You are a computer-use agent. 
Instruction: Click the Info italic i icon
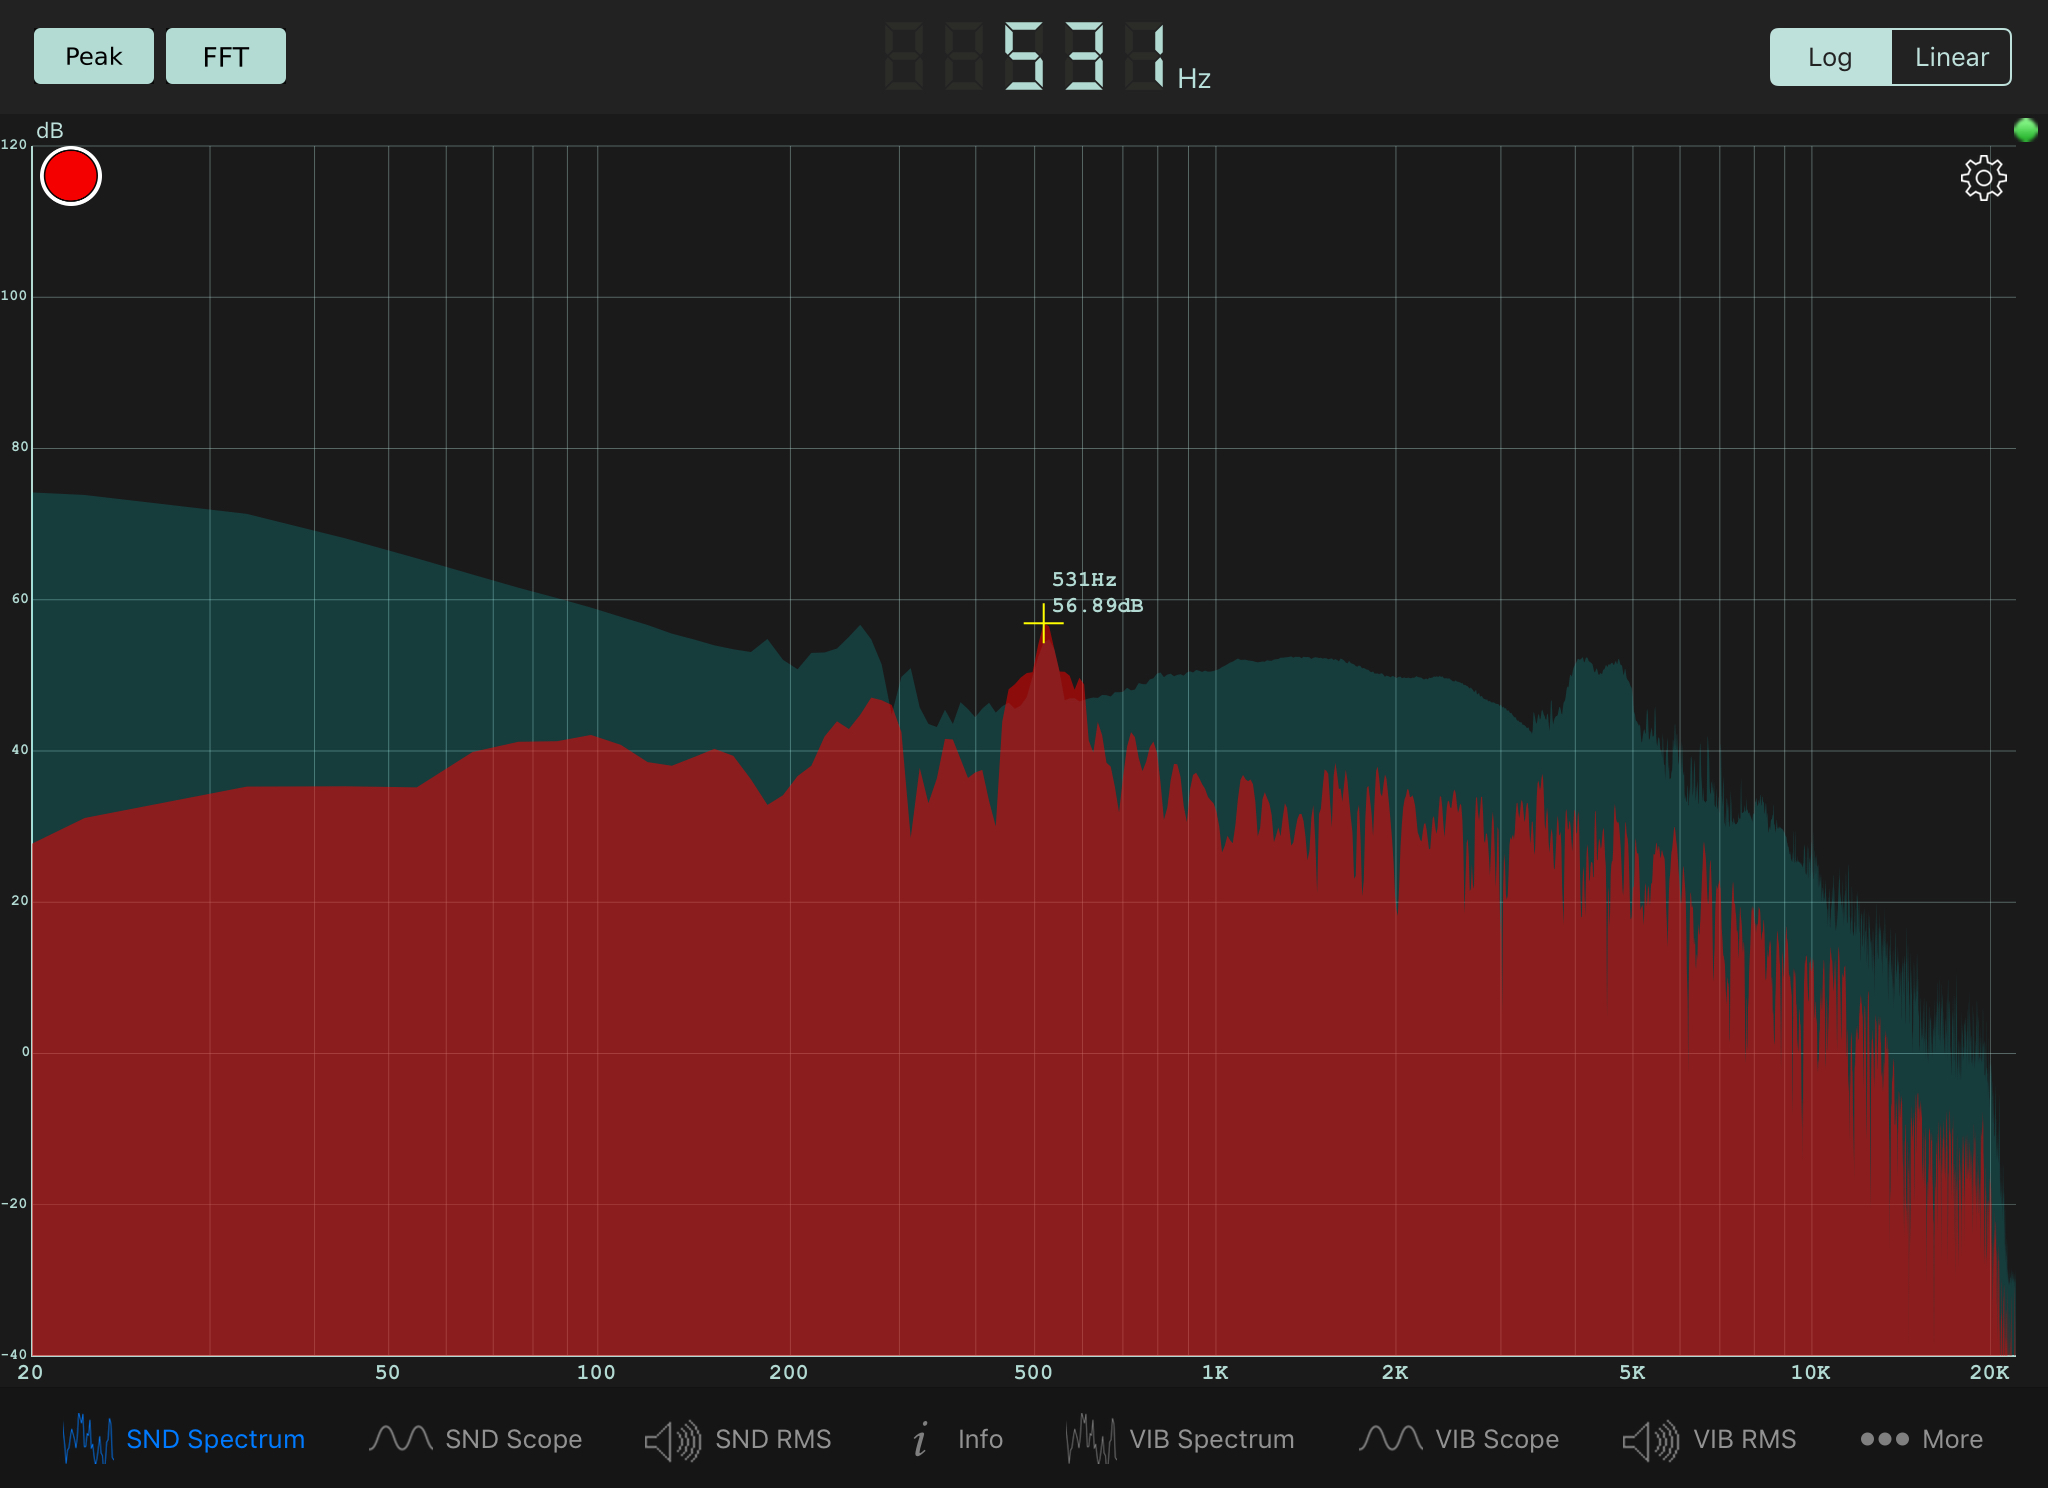[x=920, y=1440]
